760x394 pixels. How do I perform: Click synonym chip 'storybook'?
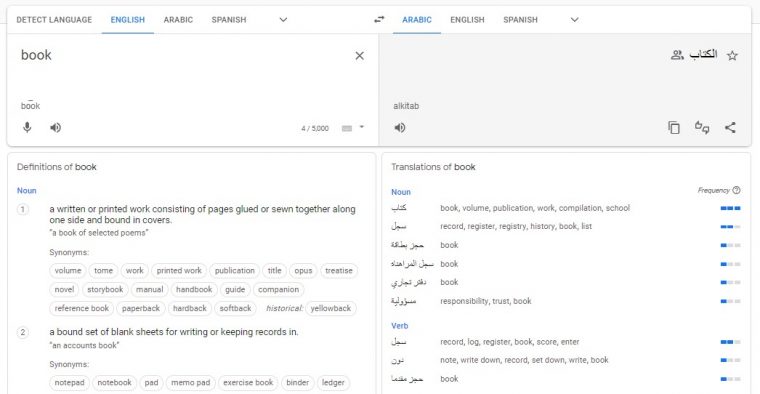pos(105,289)
